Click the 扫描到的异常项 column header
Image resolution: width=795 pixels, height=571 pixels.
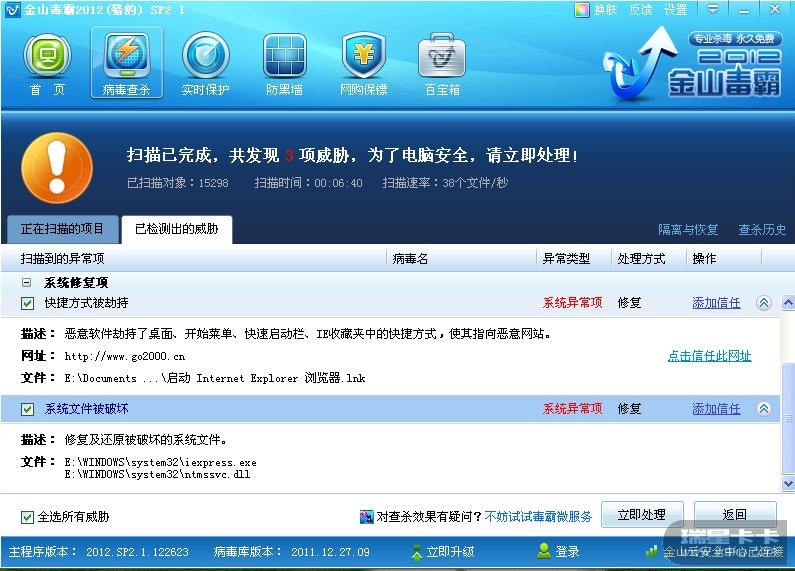(194, 259)
